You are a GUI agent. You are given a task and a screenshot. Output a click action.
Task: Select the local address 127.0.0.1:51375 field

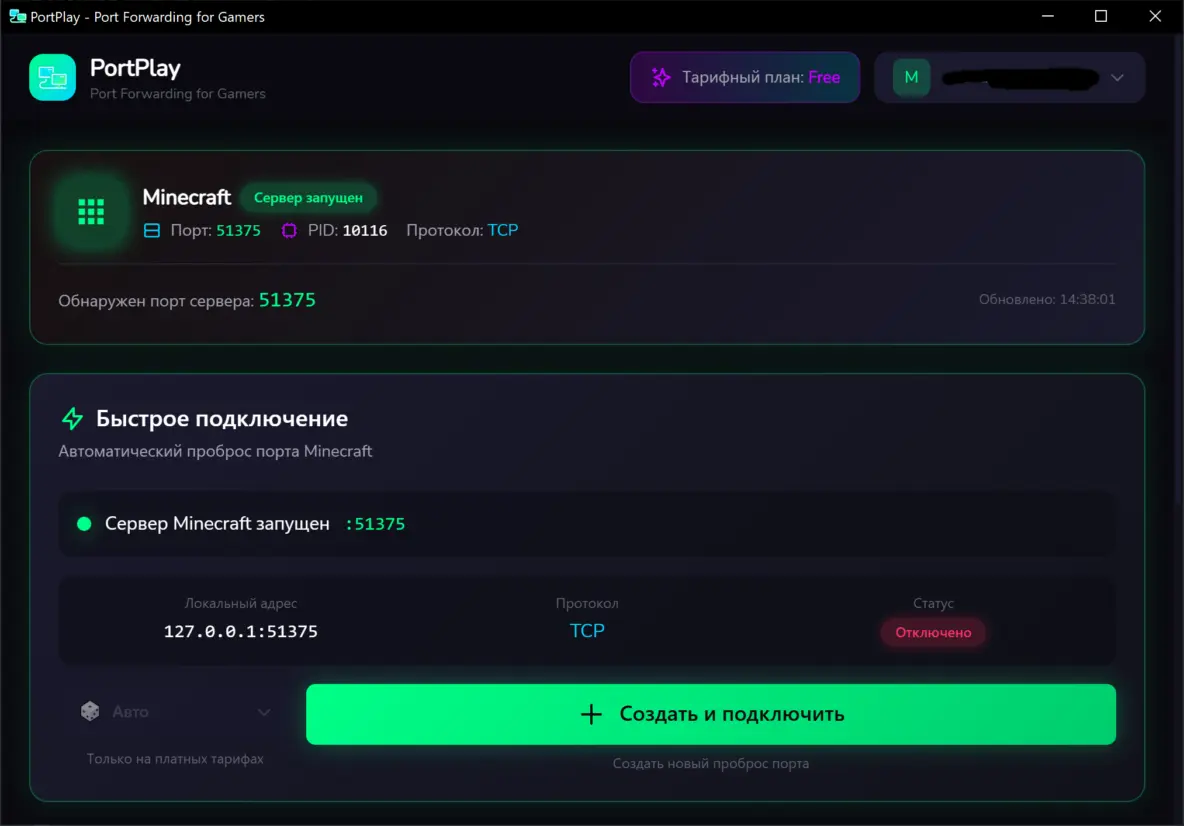point(241,630)
